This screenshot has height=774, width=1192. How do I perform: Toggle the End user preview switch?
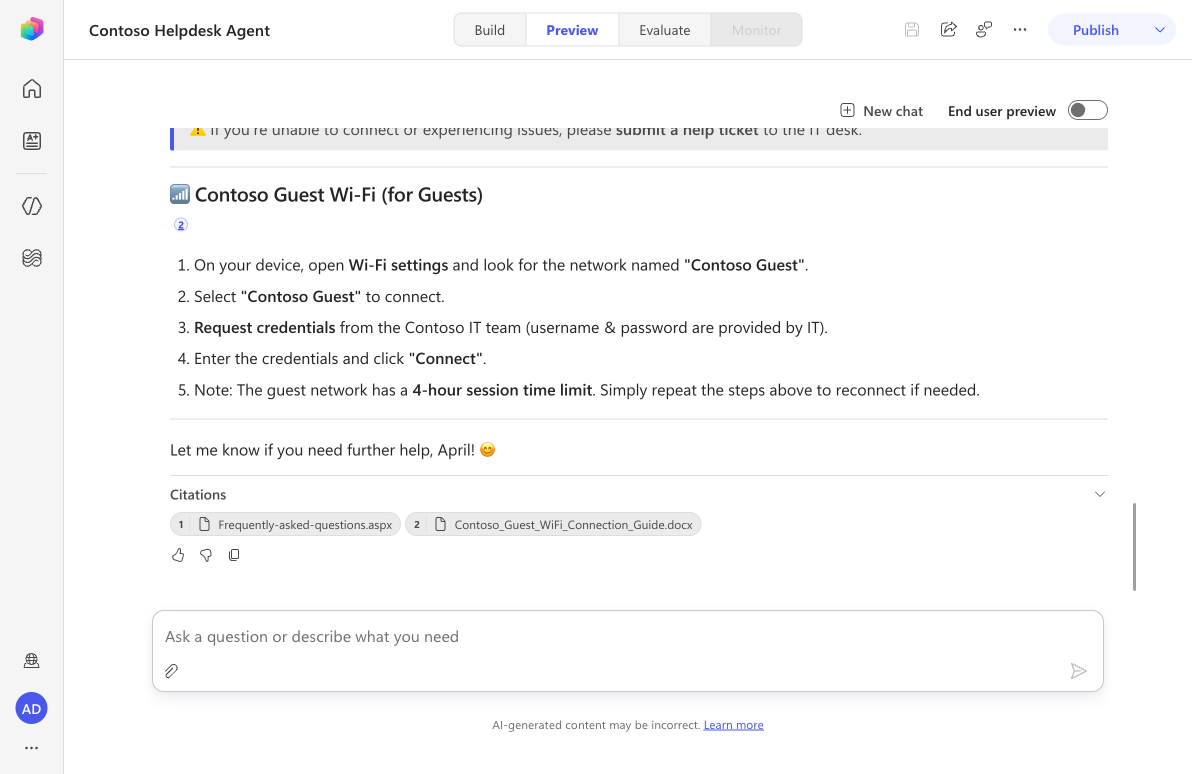pos(1087,110)
